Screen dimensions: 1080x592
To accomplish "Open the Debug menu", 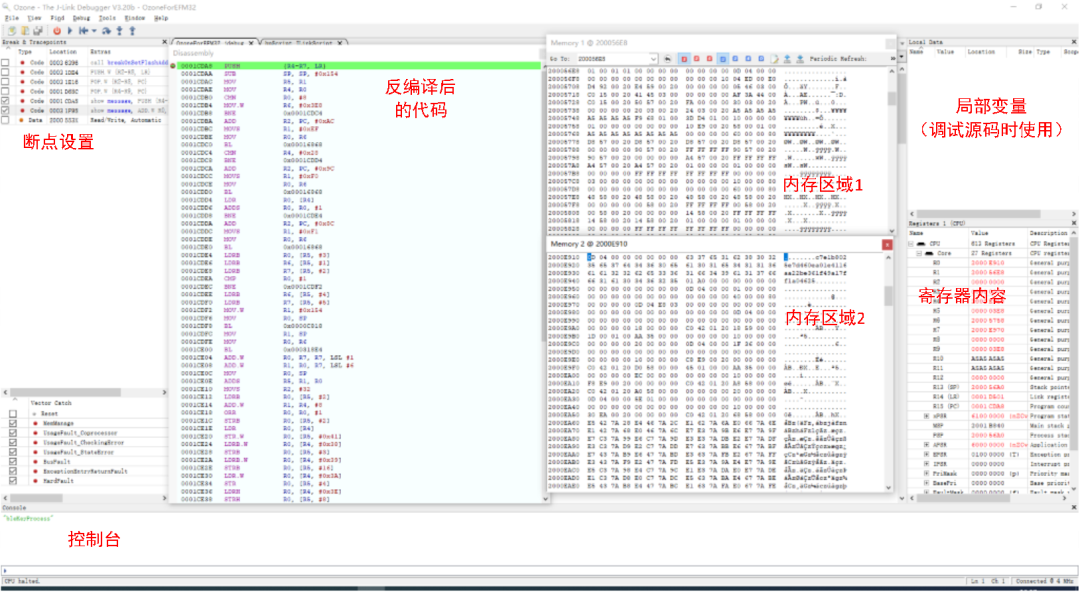I will (81, 19).
